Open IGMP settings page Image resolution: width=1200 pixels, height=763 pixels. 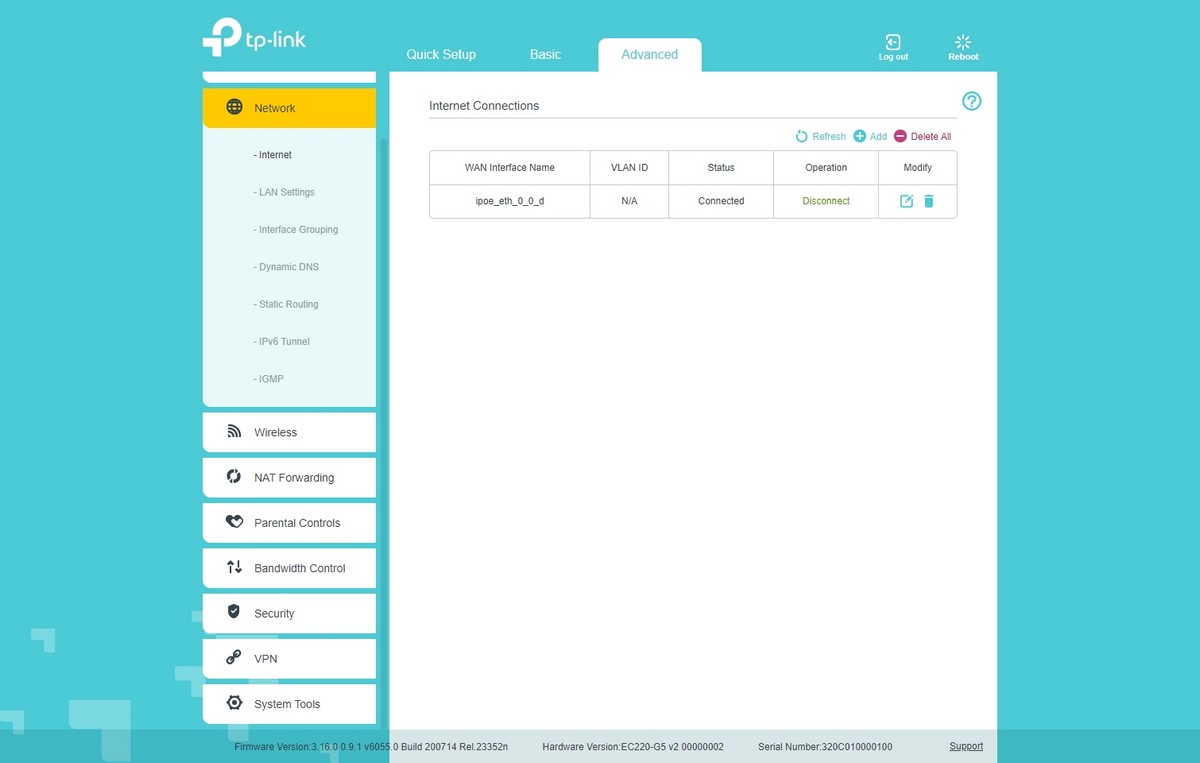pyautogui.click(x=269, y=379)
